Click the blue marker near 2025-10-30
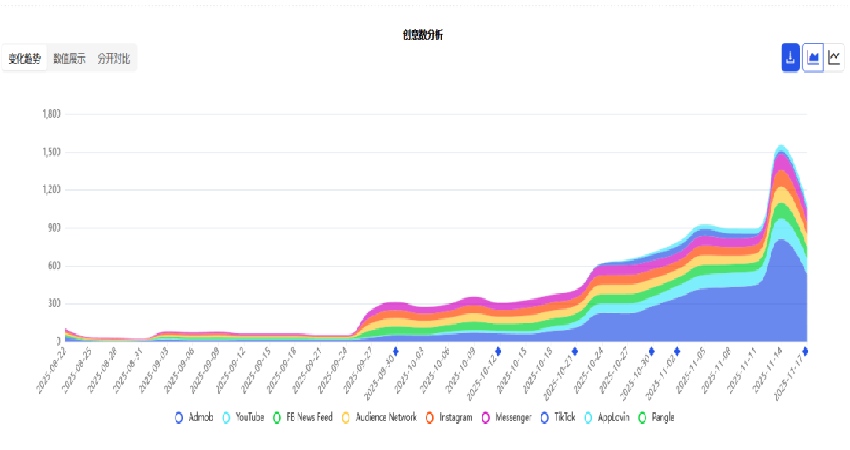 point(651,351)
